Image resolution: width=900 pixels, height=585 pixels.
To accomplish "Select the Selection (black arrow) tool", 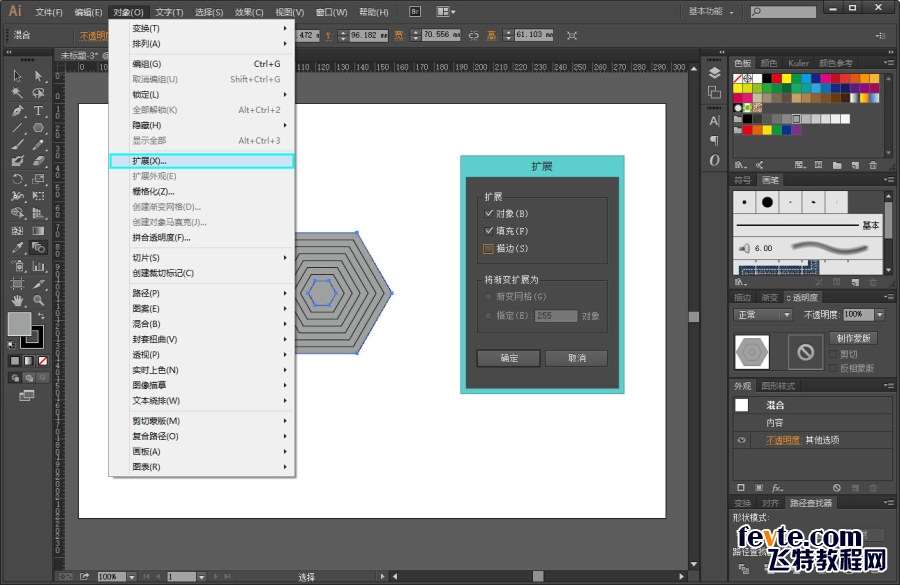I will coord(17,75).
